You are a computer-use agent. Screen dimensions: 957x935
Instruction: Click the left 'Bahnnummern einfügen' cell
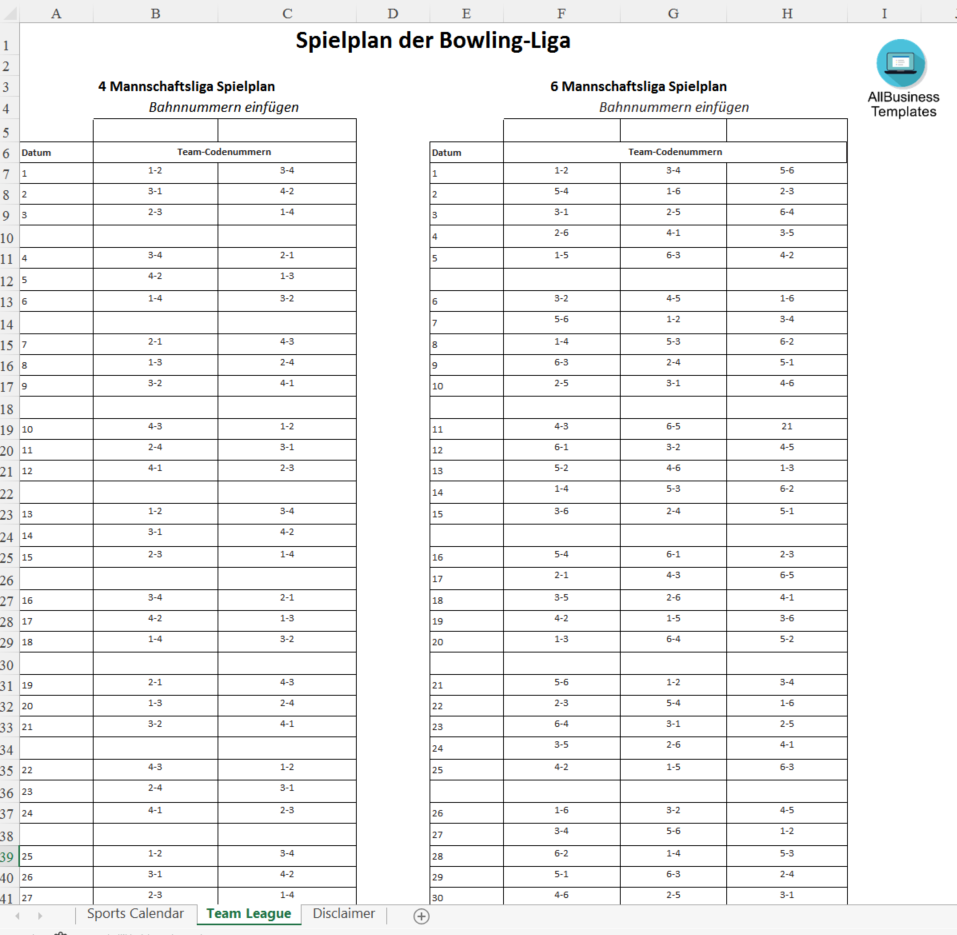(x=223, y=108)
